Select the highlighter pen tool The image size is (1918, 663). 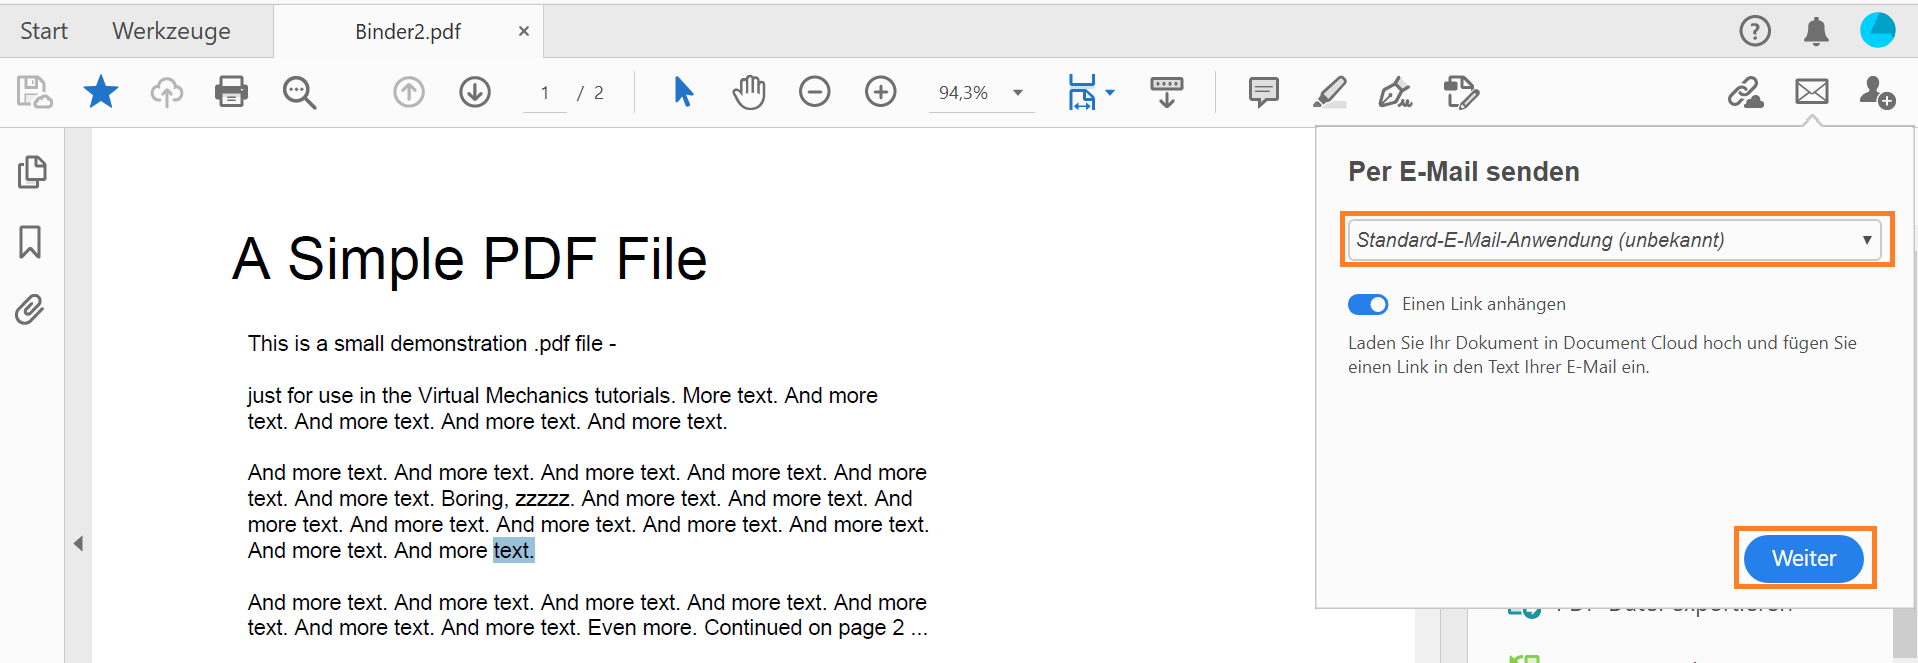coord(1329,92)
